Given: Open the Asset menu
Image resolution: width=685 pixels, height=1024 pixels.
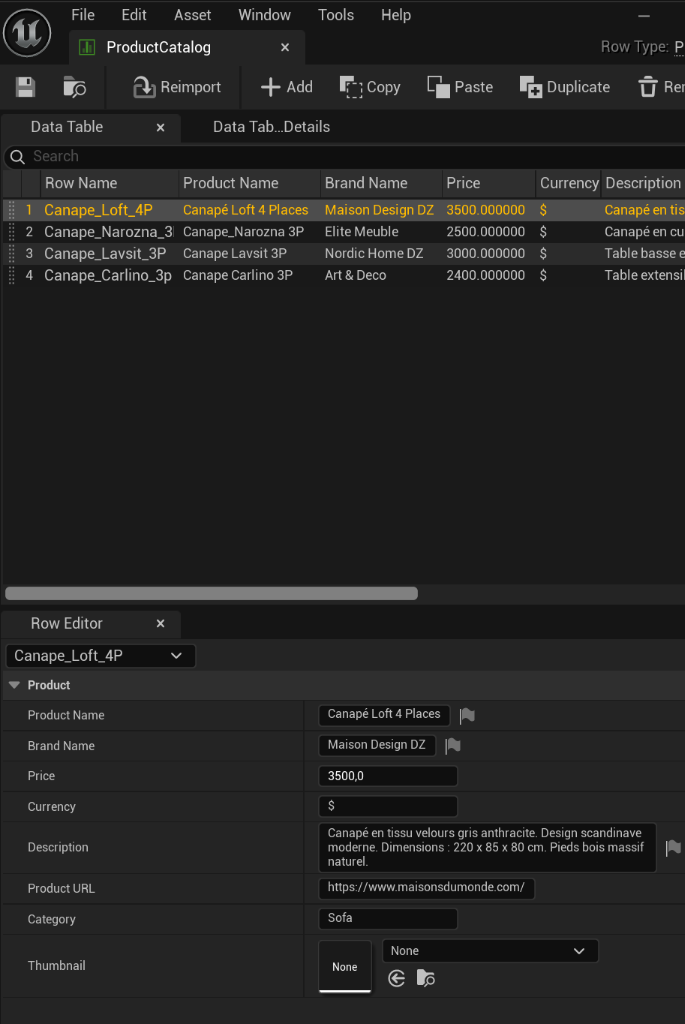Looking at the screenshot, I should (193, 14).
